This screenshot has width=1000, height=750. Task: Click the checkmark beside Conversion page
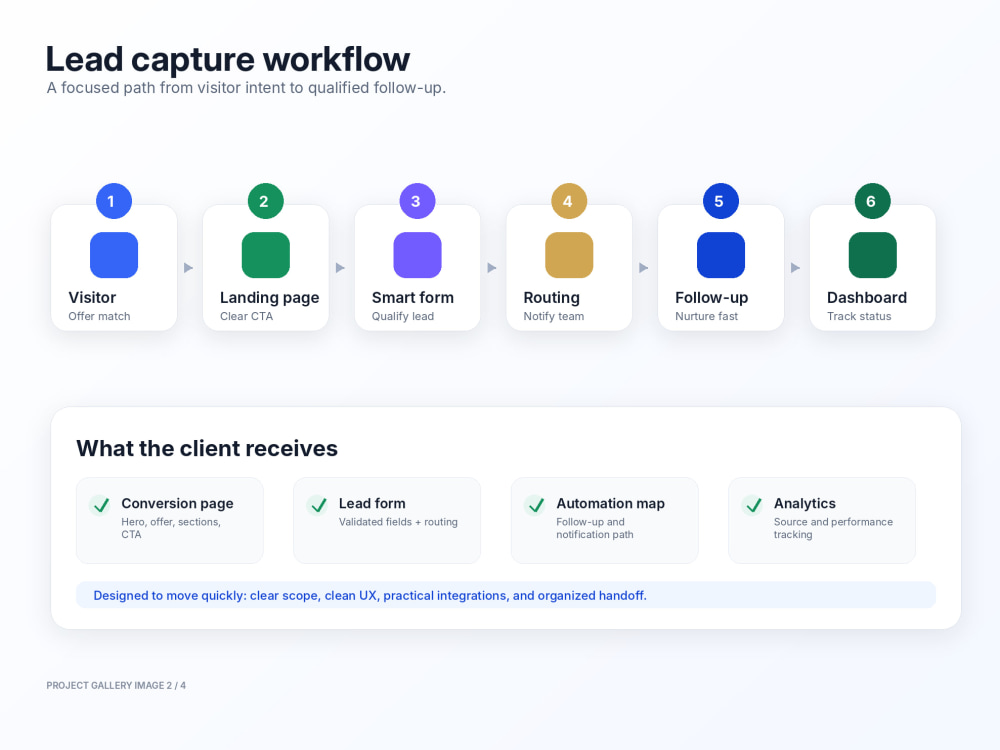pos(100,505)
